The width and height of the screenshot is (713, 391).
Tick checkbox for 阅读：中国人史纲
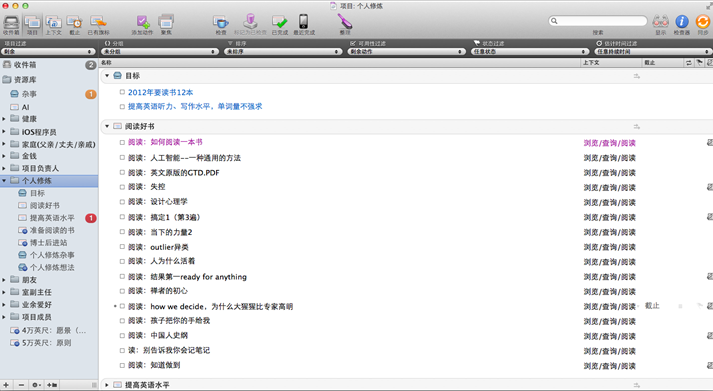click(x=122, y=336)
